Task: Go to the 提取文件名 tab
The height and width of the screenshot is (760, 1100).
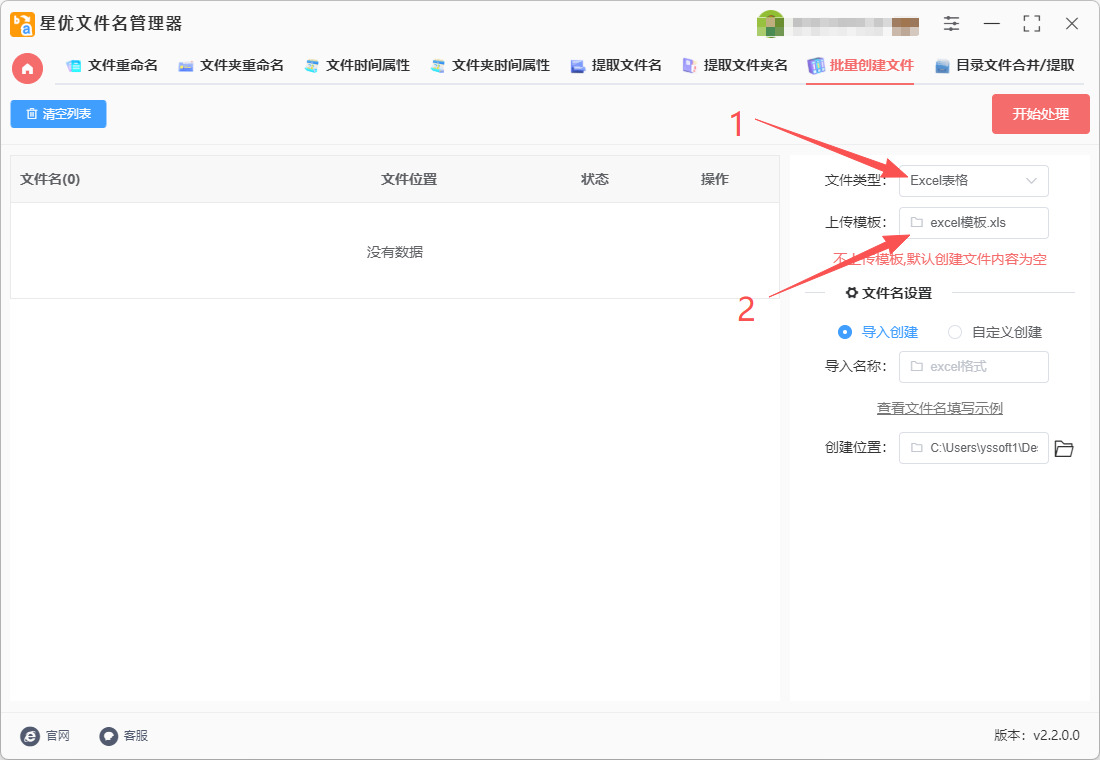Action: tap(616, 66)
